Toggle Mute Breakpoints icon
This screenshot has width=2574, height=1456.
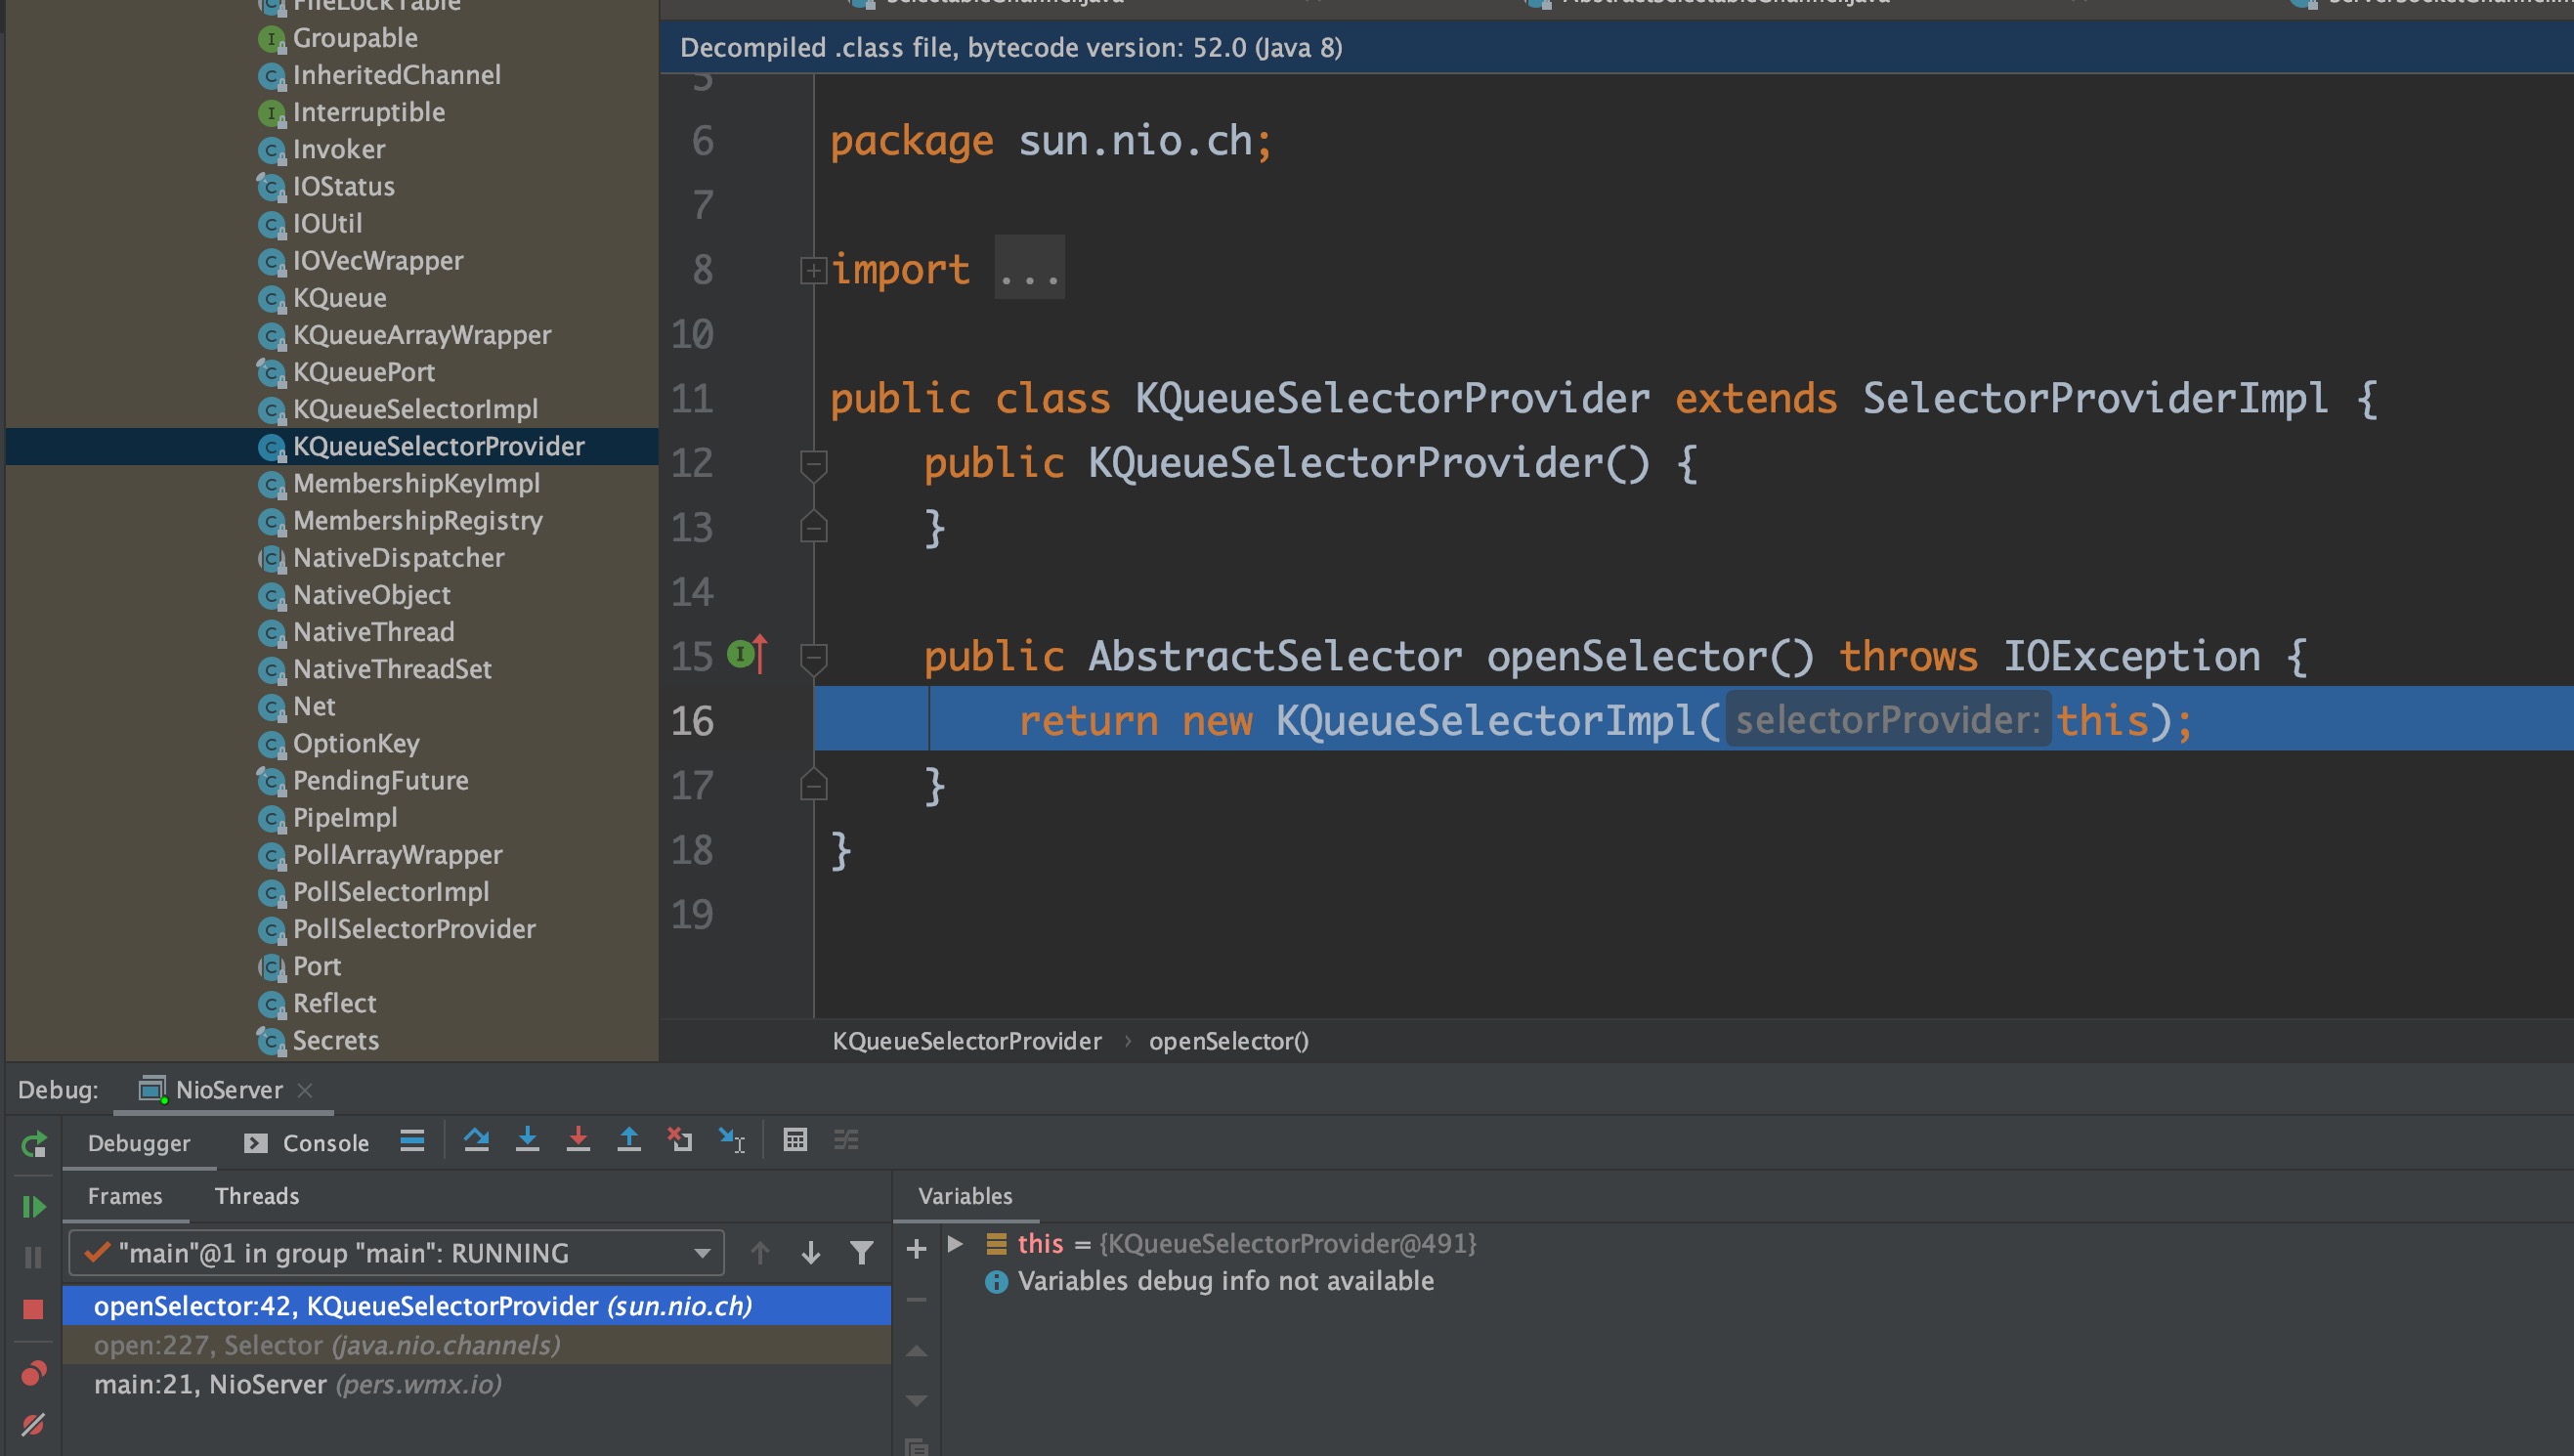click(33, 1424)
